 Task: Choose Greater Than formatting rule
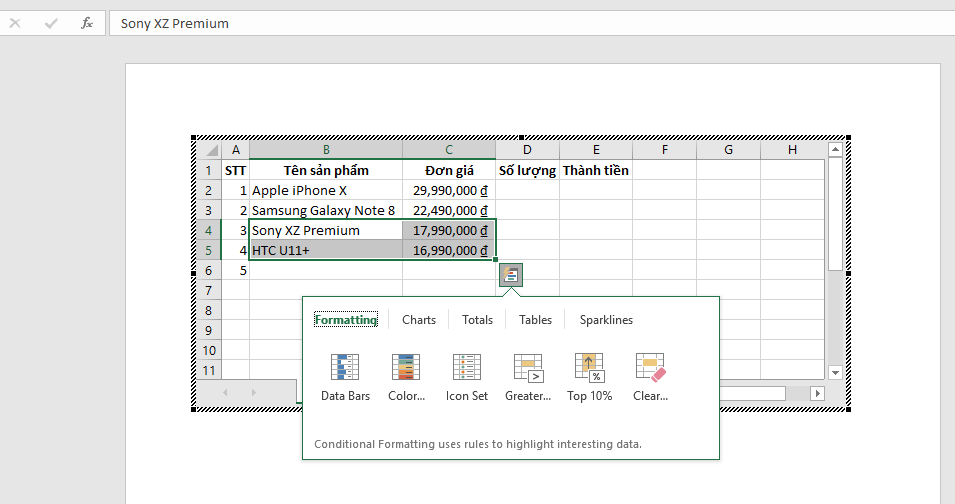point(528,377)
